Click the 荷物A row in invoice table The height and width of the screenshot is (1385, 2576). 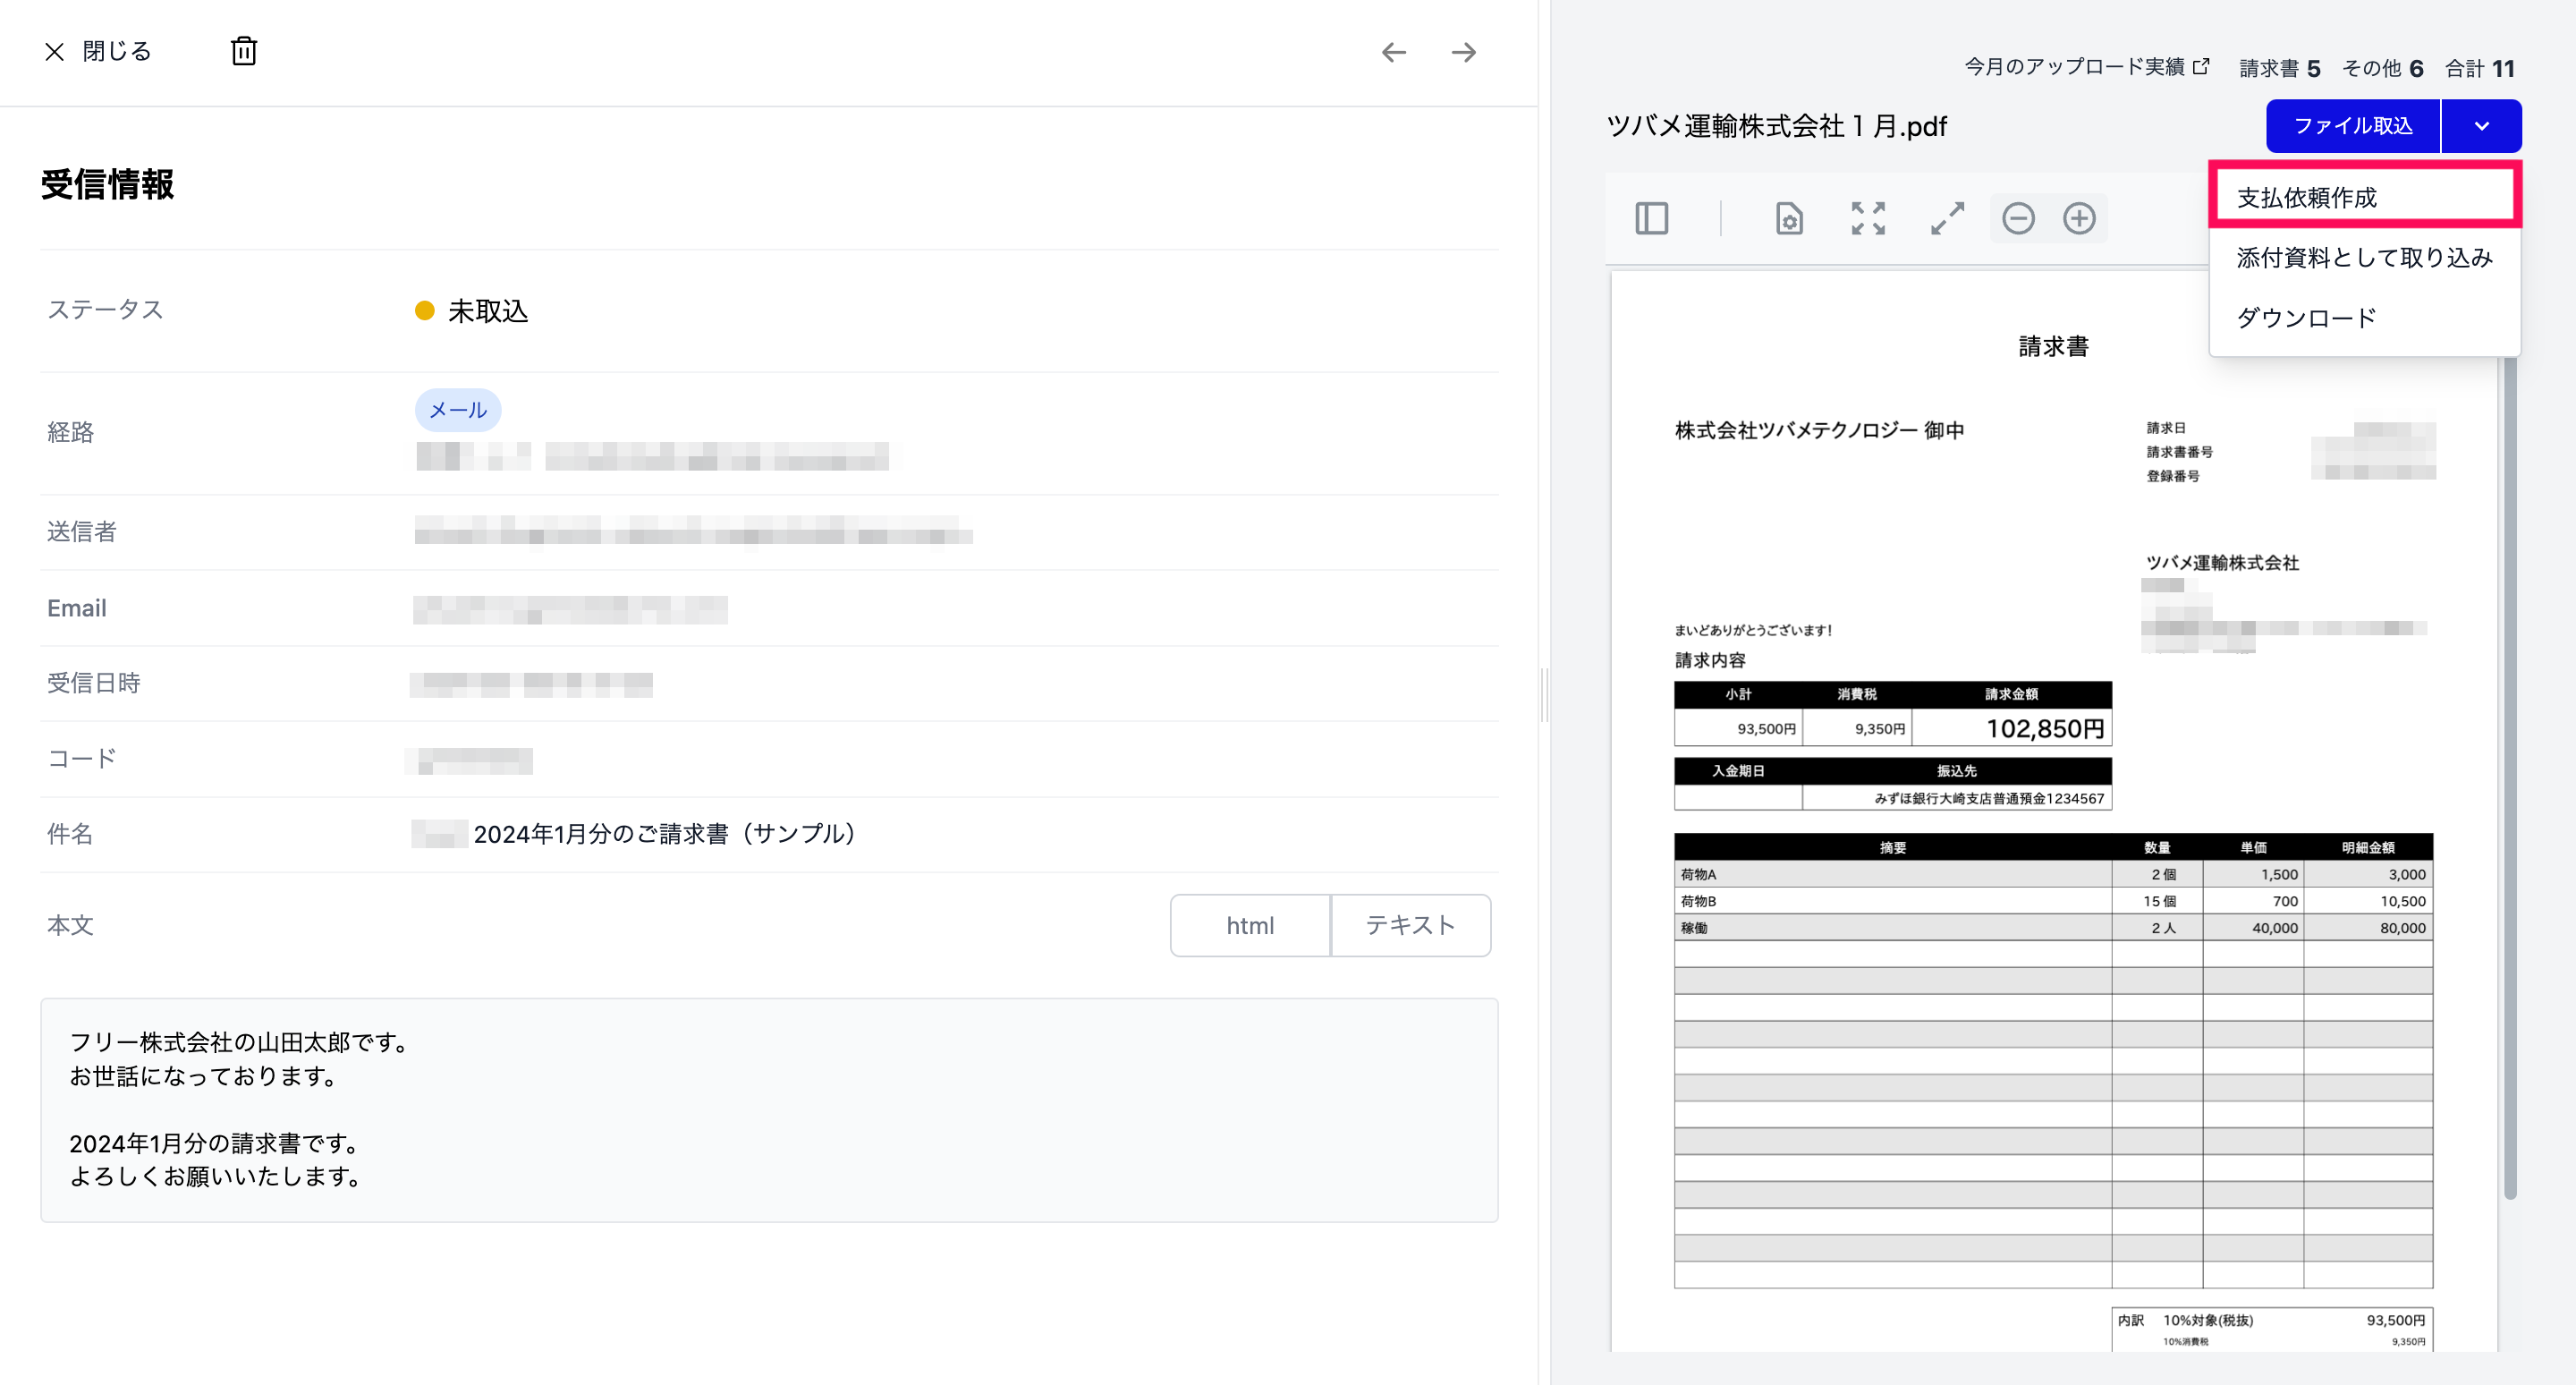(2053, 874)
